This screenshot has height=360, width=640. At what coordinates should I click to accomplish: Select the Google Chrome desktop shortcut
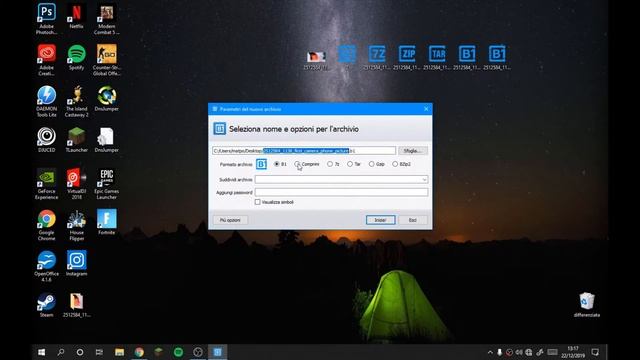click(47, 225)
